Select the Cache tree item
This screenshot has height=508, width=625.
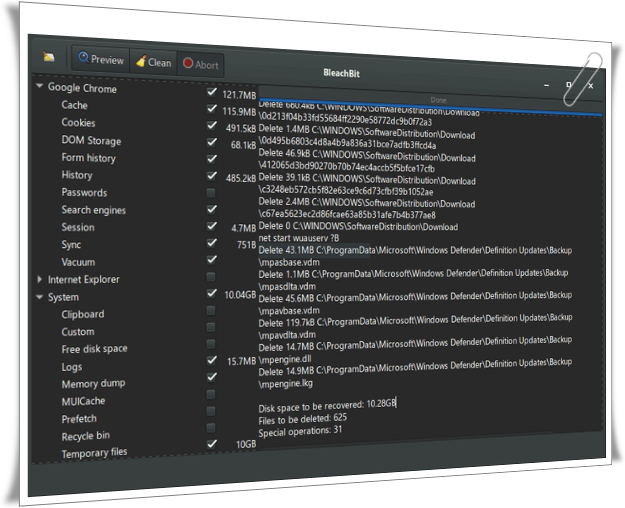pyautogui.click(x=75, y=105)
